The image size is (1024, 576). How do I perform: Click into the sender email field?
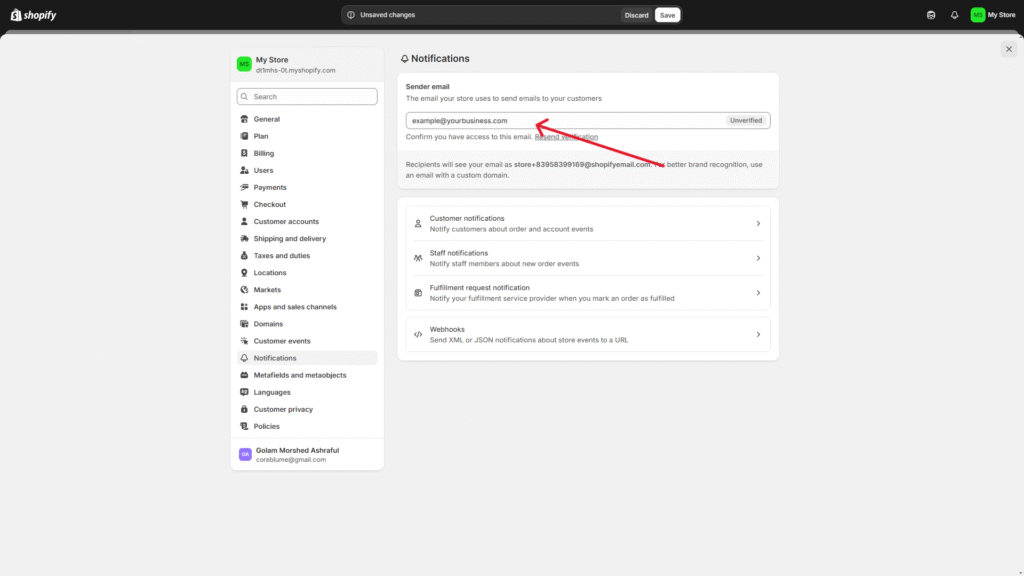560,120
